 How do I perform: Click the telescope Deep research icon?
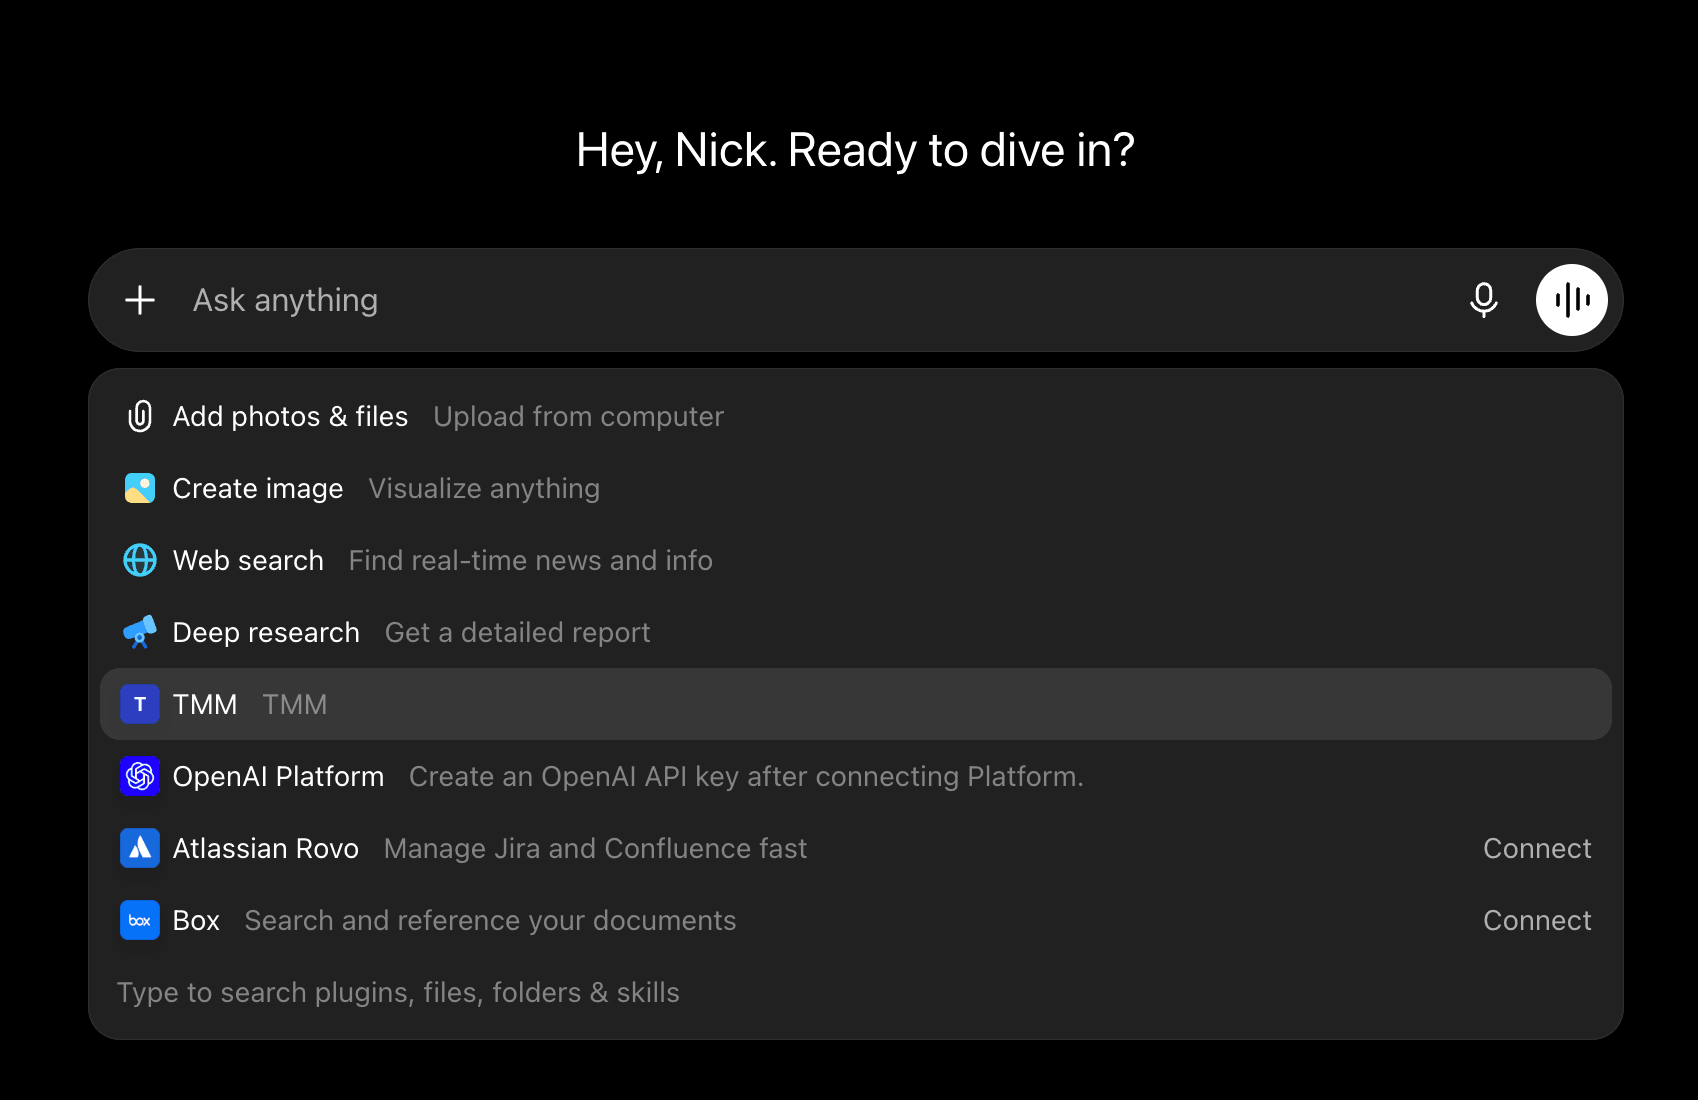140,632
